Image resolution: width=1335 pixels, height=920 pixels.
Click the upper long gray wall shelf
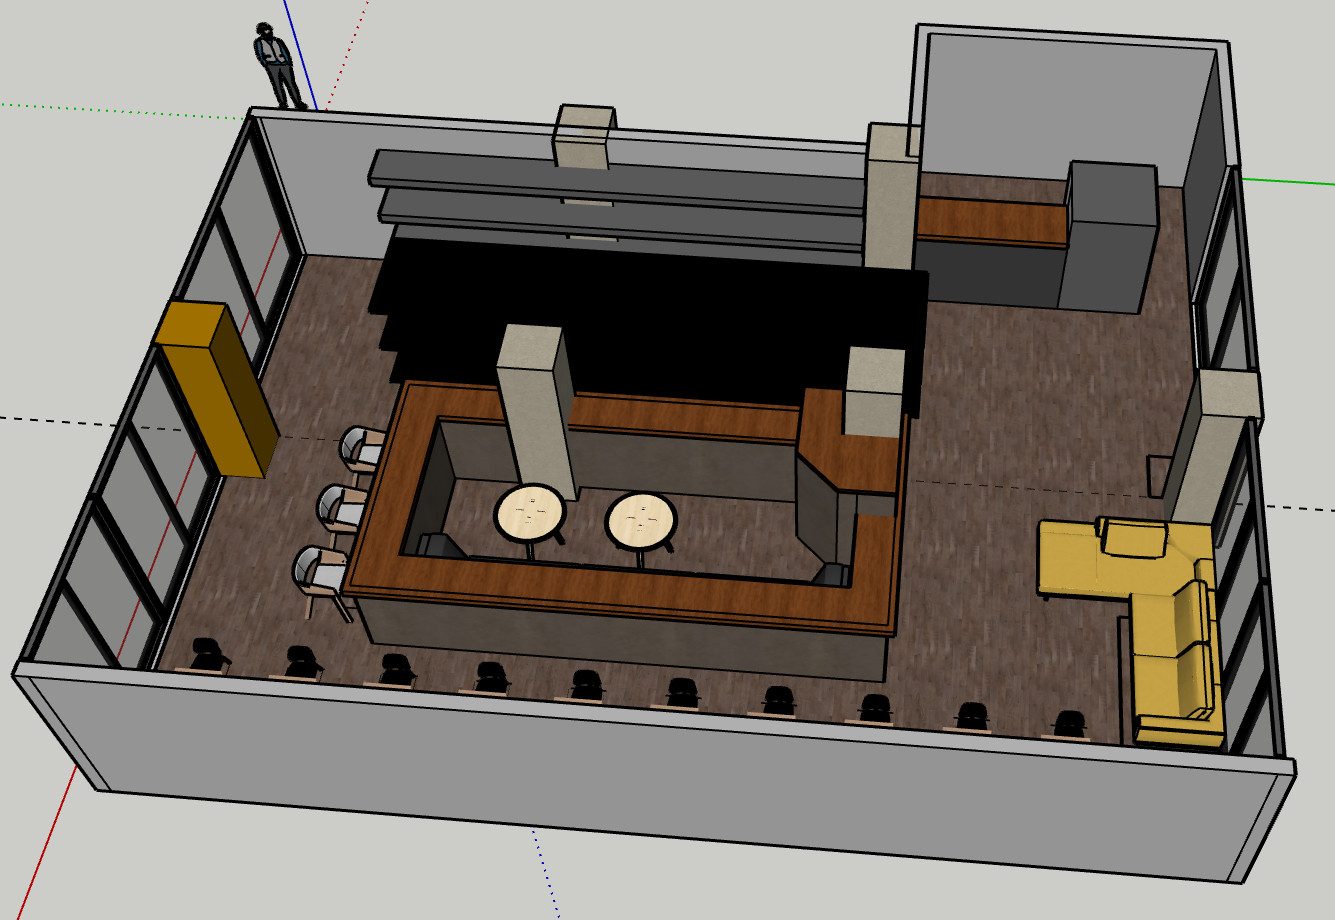click(x=615, y=182)
